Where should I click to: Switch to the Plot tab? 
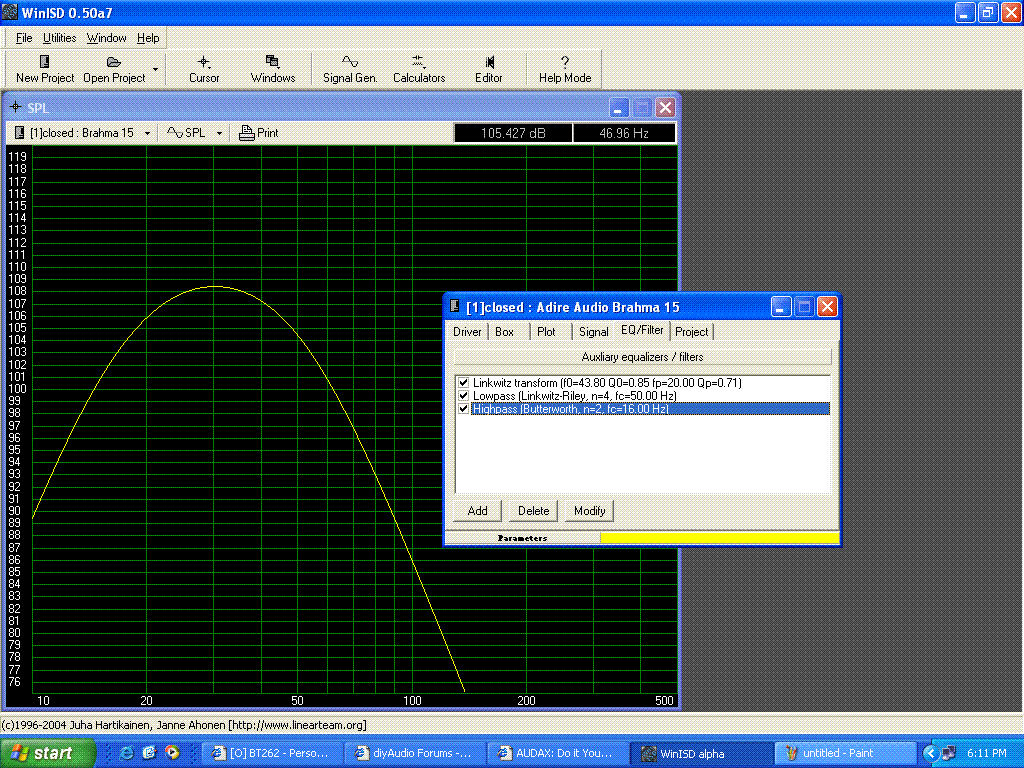tap(546, 332)
